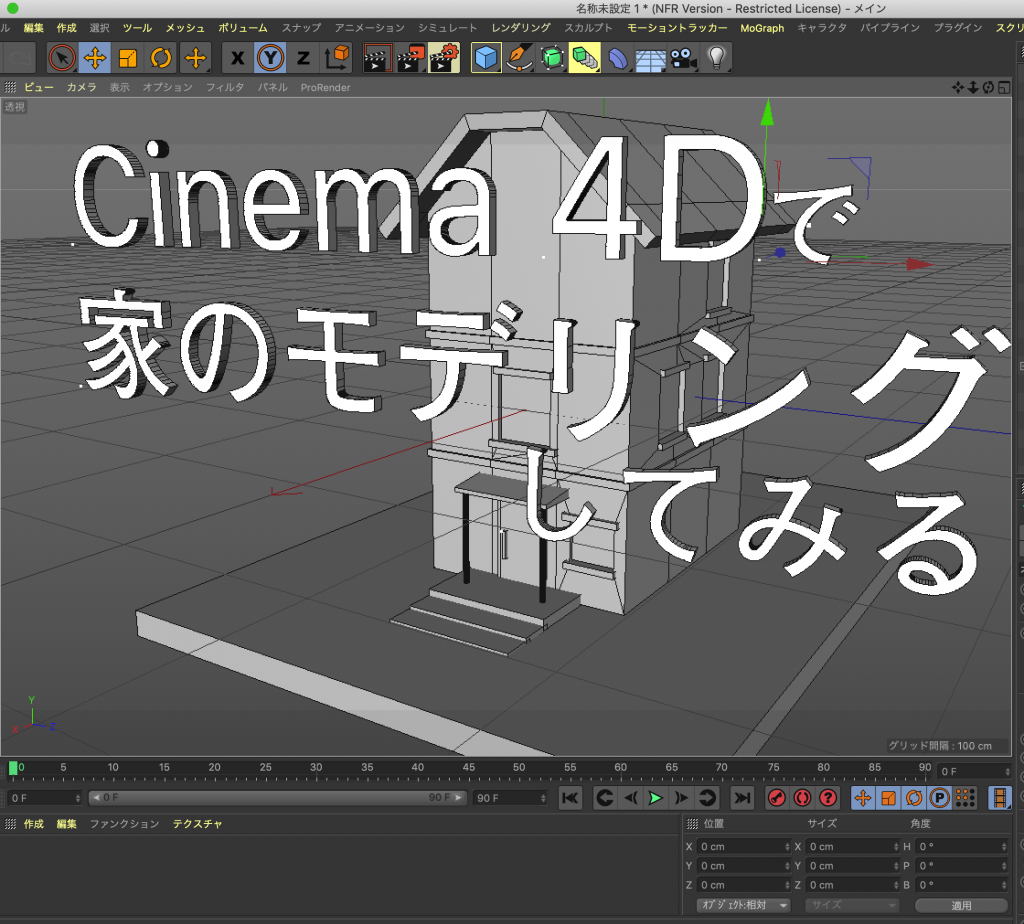Click the keyframe selection question mark button

(828, 798)
